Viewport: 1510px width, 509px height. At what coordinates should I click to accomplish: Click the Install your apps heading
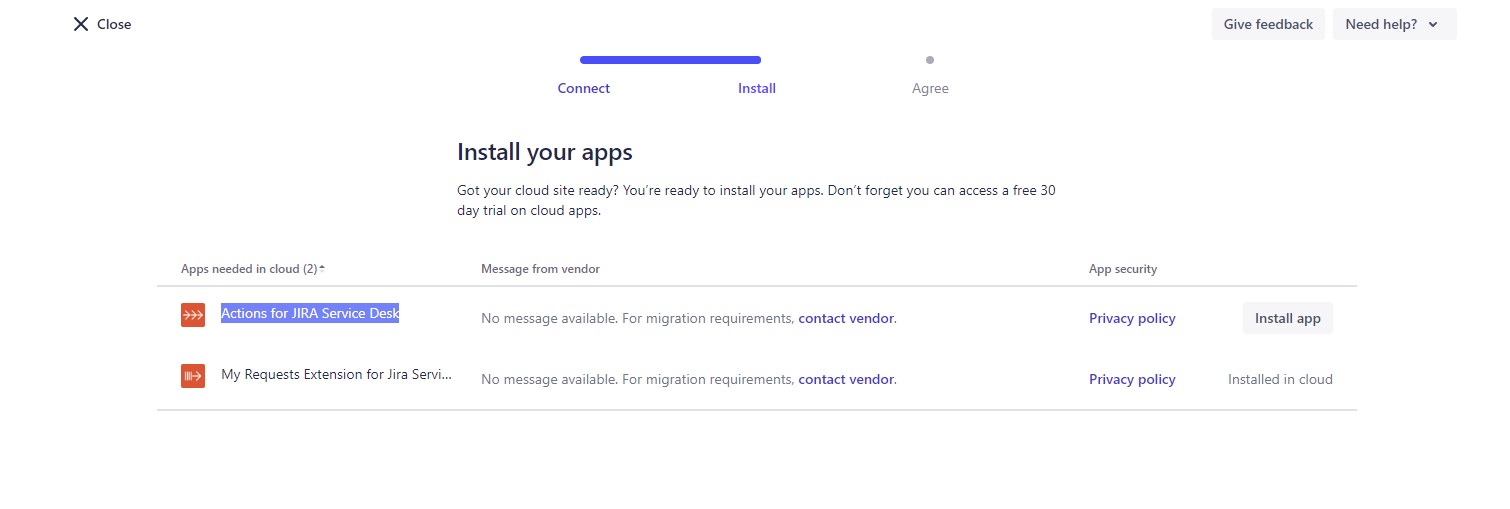(x=545, y=152)
